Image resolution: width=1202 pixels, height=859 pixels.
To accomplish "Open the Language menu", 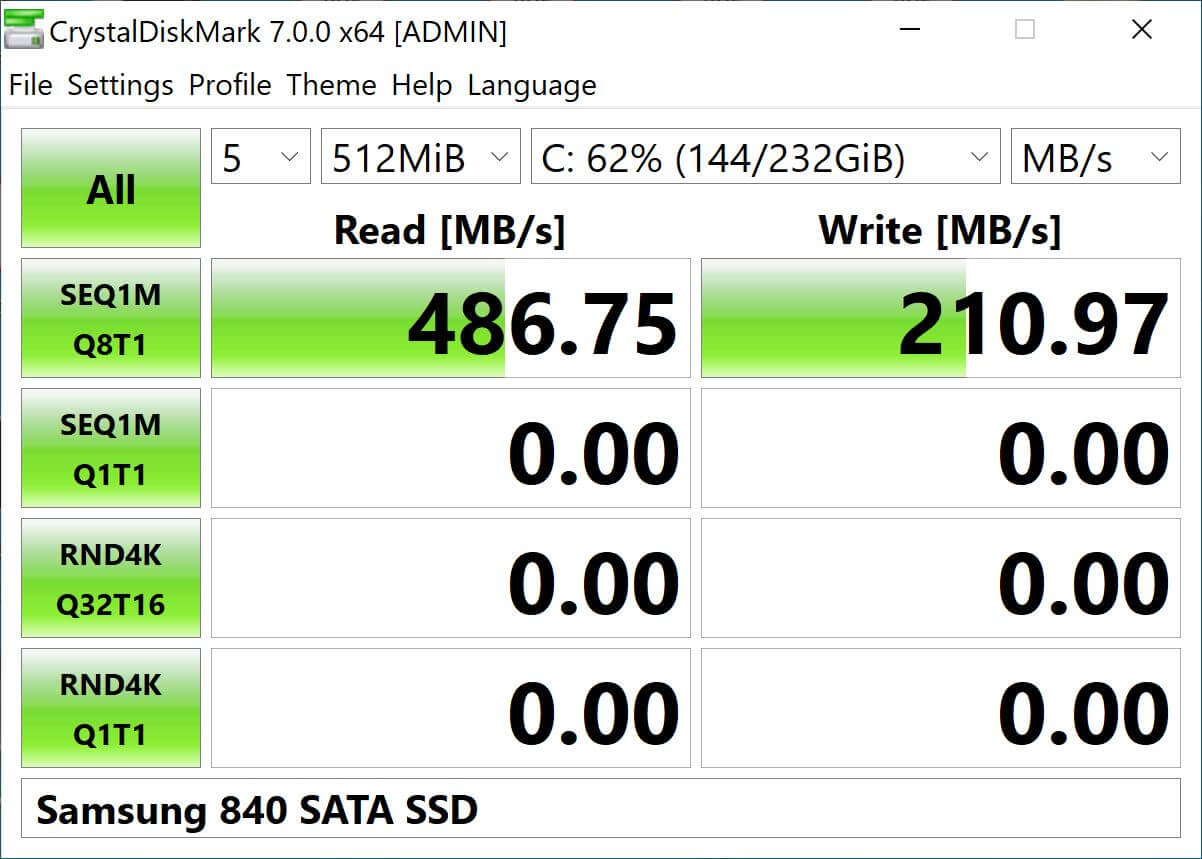I will (531, 85).
